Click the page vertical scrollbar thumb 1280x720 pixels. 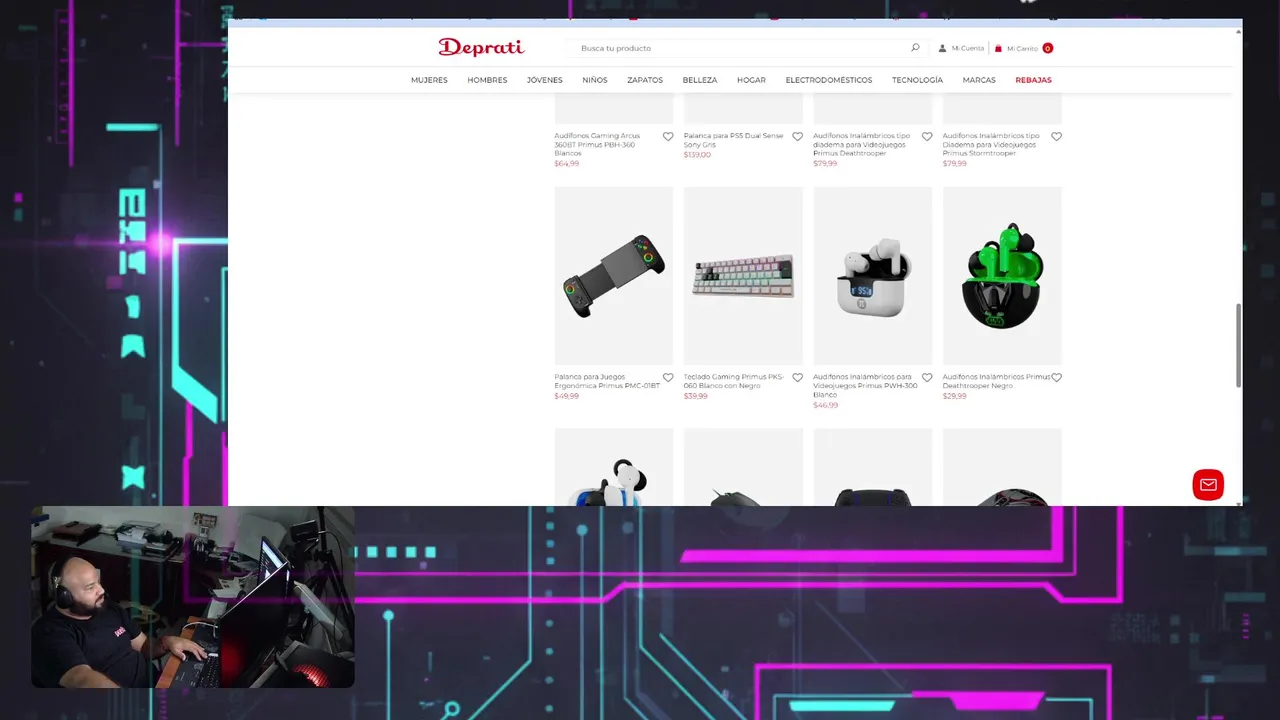point(1238,345)
